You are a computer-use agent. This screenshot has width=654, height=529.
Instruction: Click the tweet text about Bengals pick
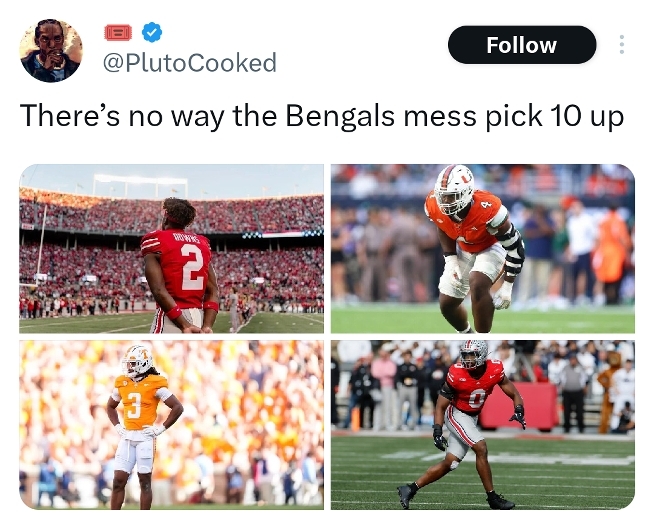(322, 116)
